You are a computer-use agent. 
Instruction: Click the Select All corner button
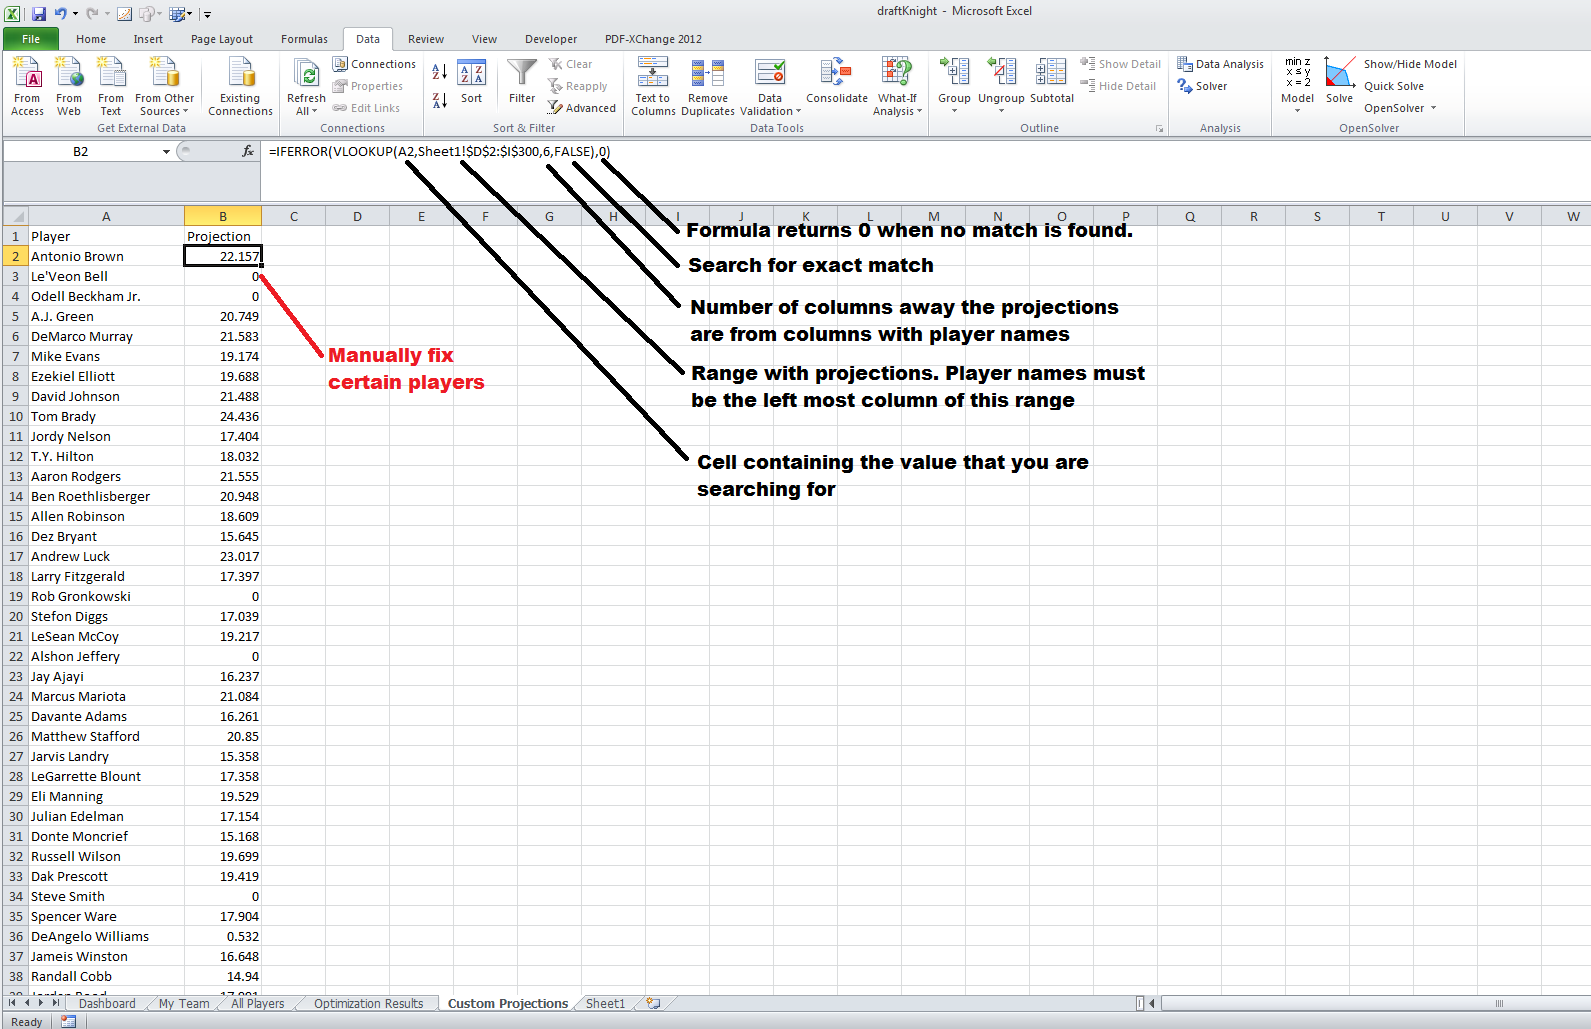(x=16, y=216)
